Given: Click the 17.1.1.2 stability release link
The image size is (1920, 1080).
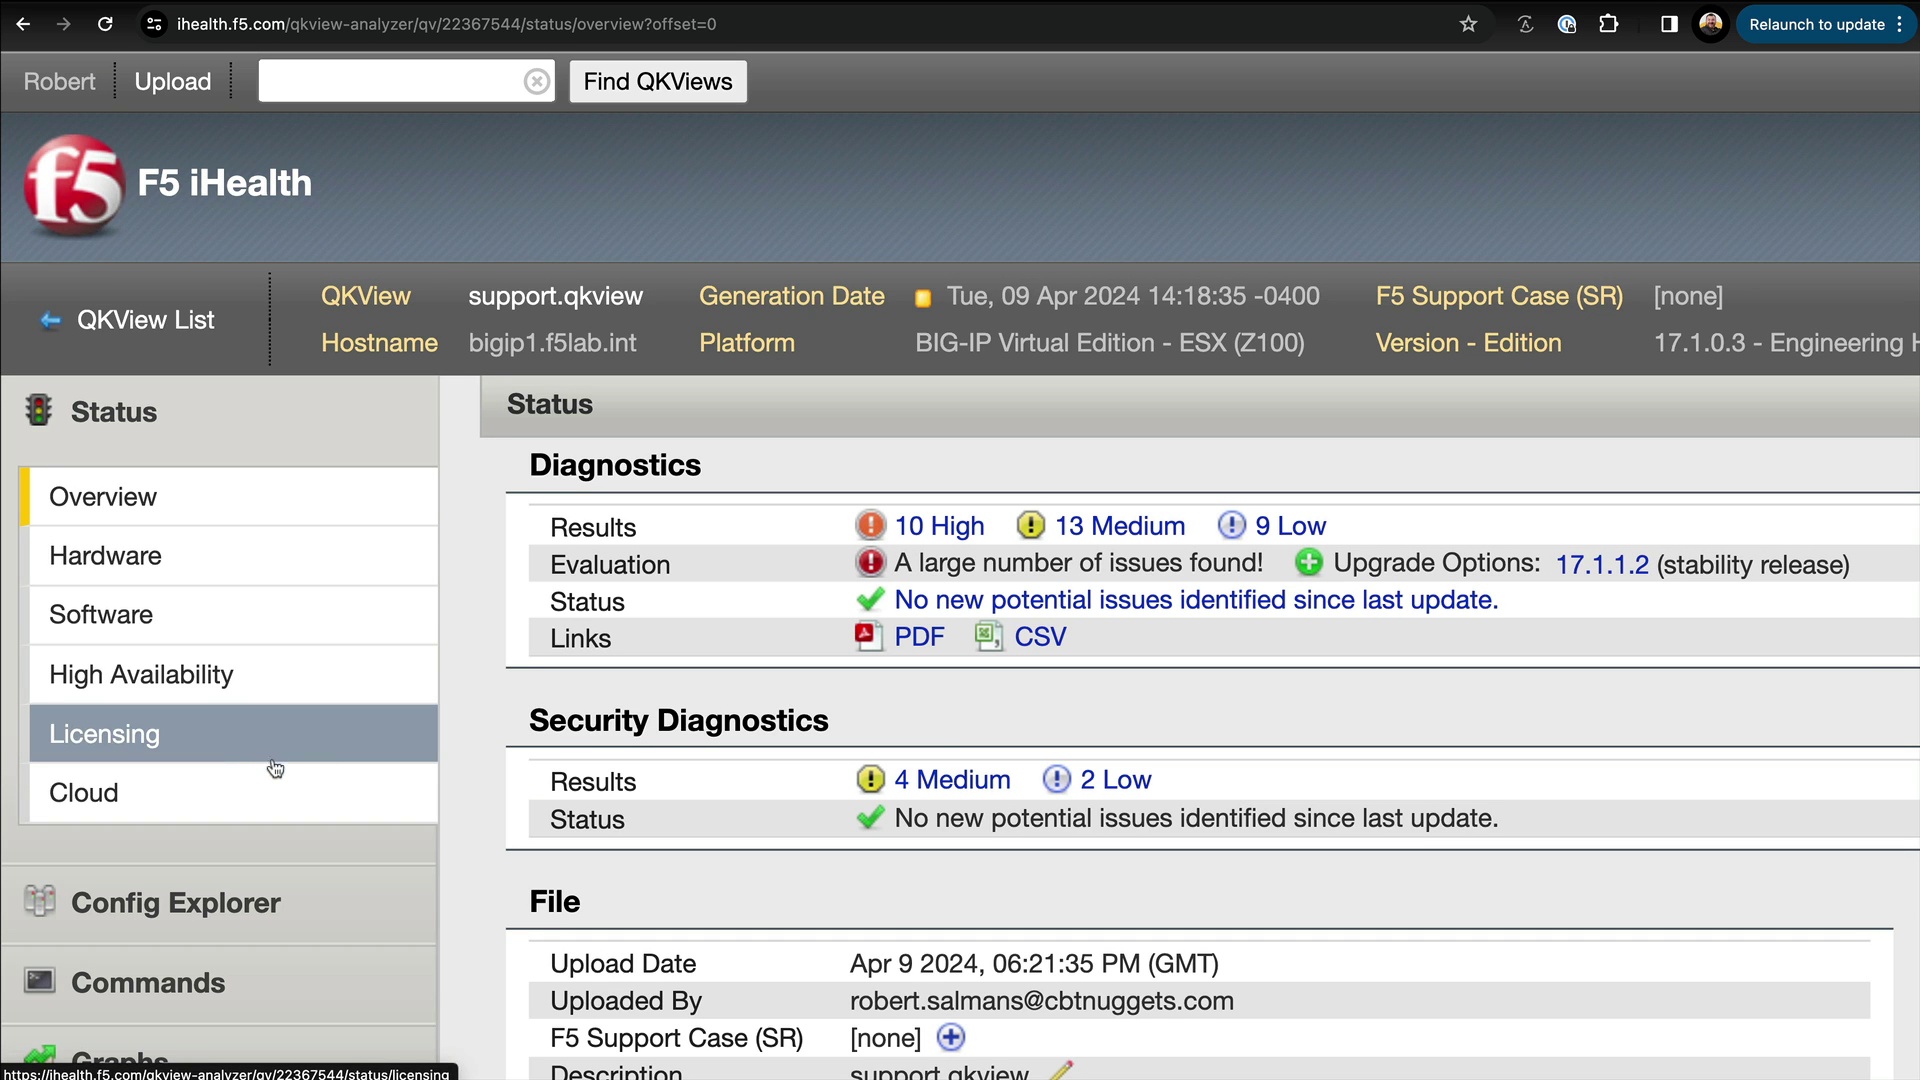Looking at the screenshot, I should (x=1602, y=564).
